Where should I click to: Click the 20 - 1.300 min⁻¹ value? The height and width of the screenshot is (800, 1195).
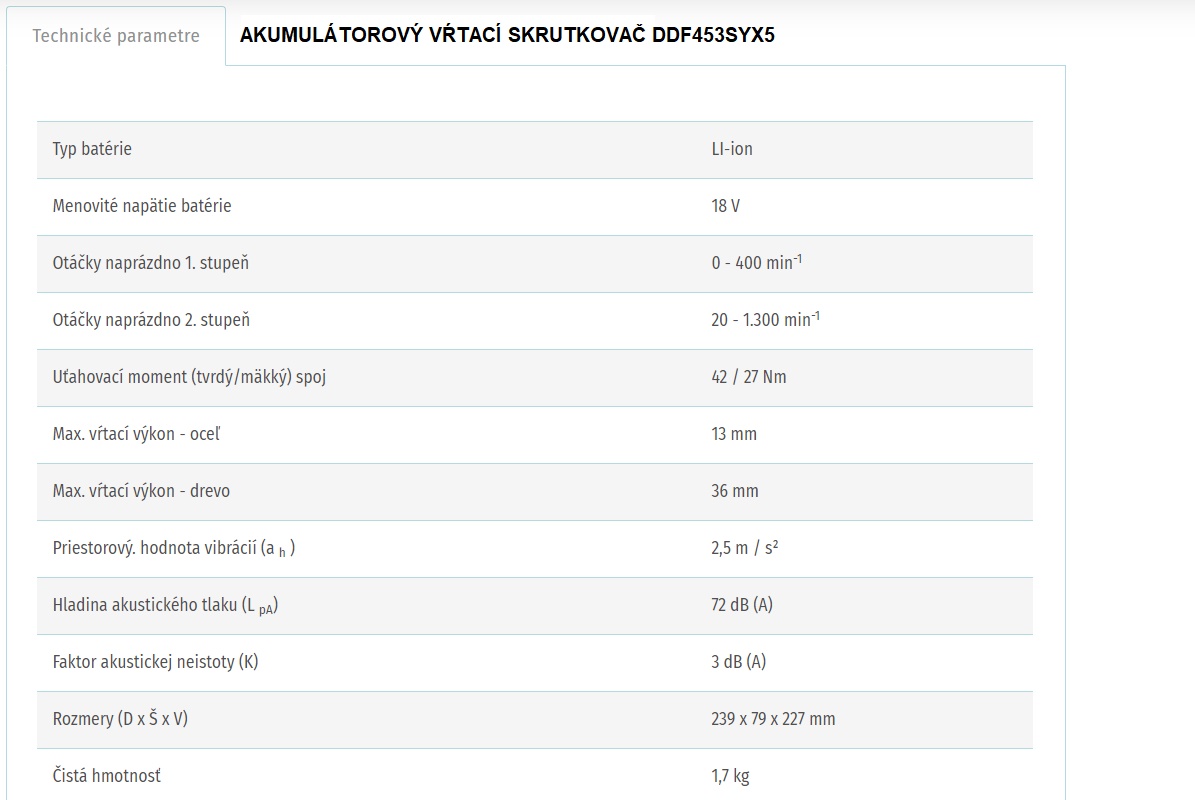pyautogui.click(x=765, y=320)
